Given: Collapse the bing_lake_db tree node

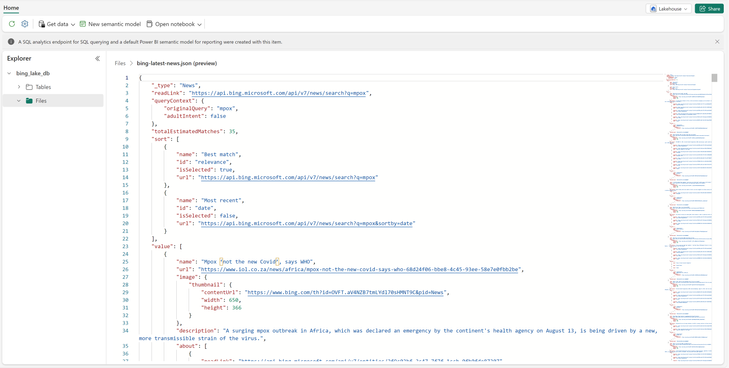Looking at the screenshot, I should (9, 73).
